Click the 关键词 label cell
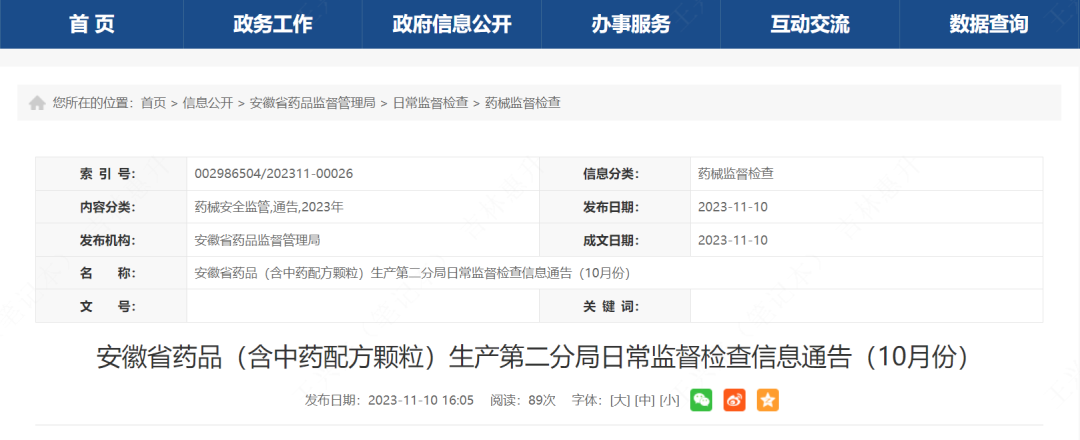The width and height of the screenshot is (1080, 440). click(615, 306)
